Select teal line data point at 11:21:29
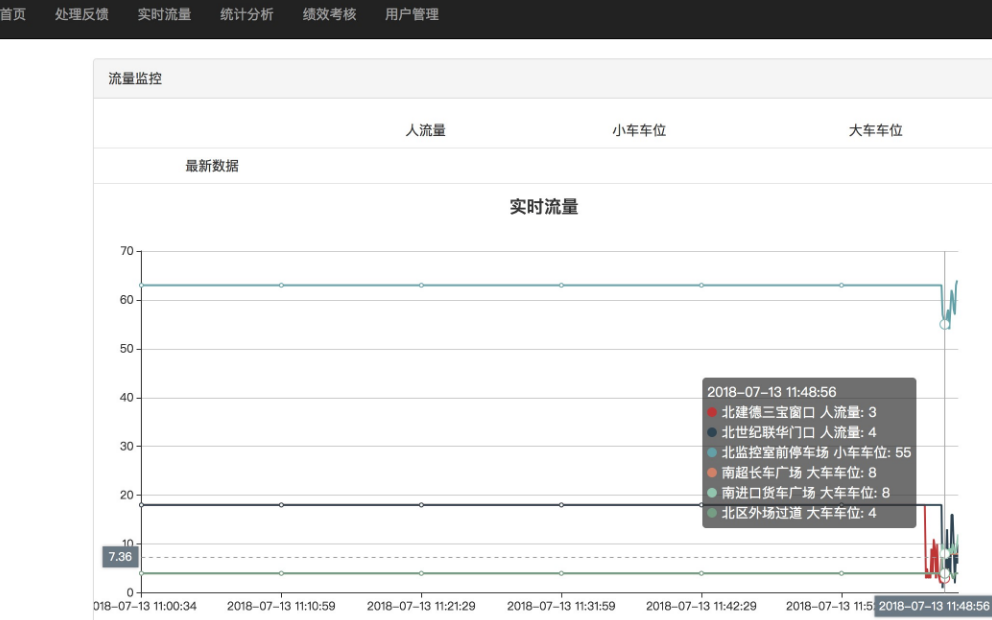Viewport: 992px width, 620px height. coord(421,285)
